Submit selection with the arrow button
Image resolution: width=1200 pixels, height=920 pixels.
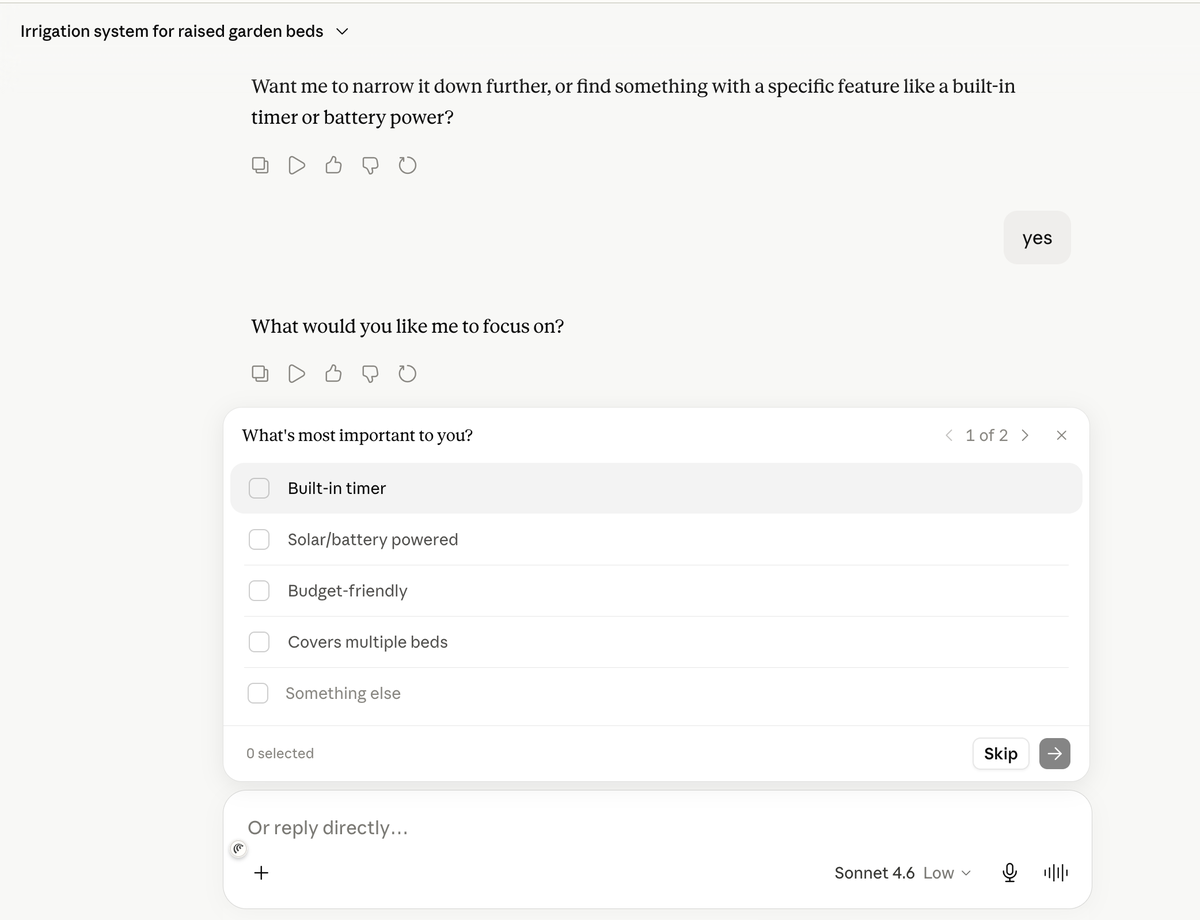pyautogui.click(x=1055, y=753)
